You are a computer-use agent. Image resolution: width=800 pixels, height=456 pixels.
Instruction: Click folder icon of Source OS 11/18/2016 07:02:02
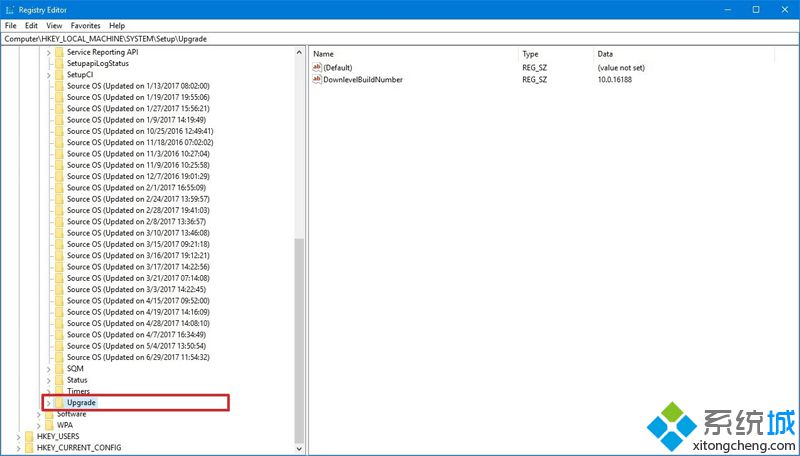[59, 142]
